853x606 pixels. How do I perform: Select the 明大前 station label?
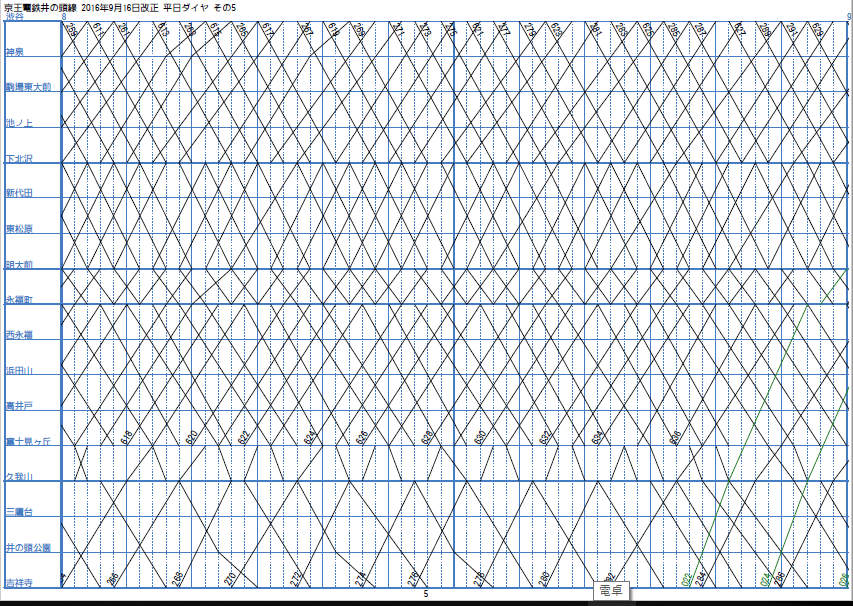pyautogui.click(x=19, y=264)
